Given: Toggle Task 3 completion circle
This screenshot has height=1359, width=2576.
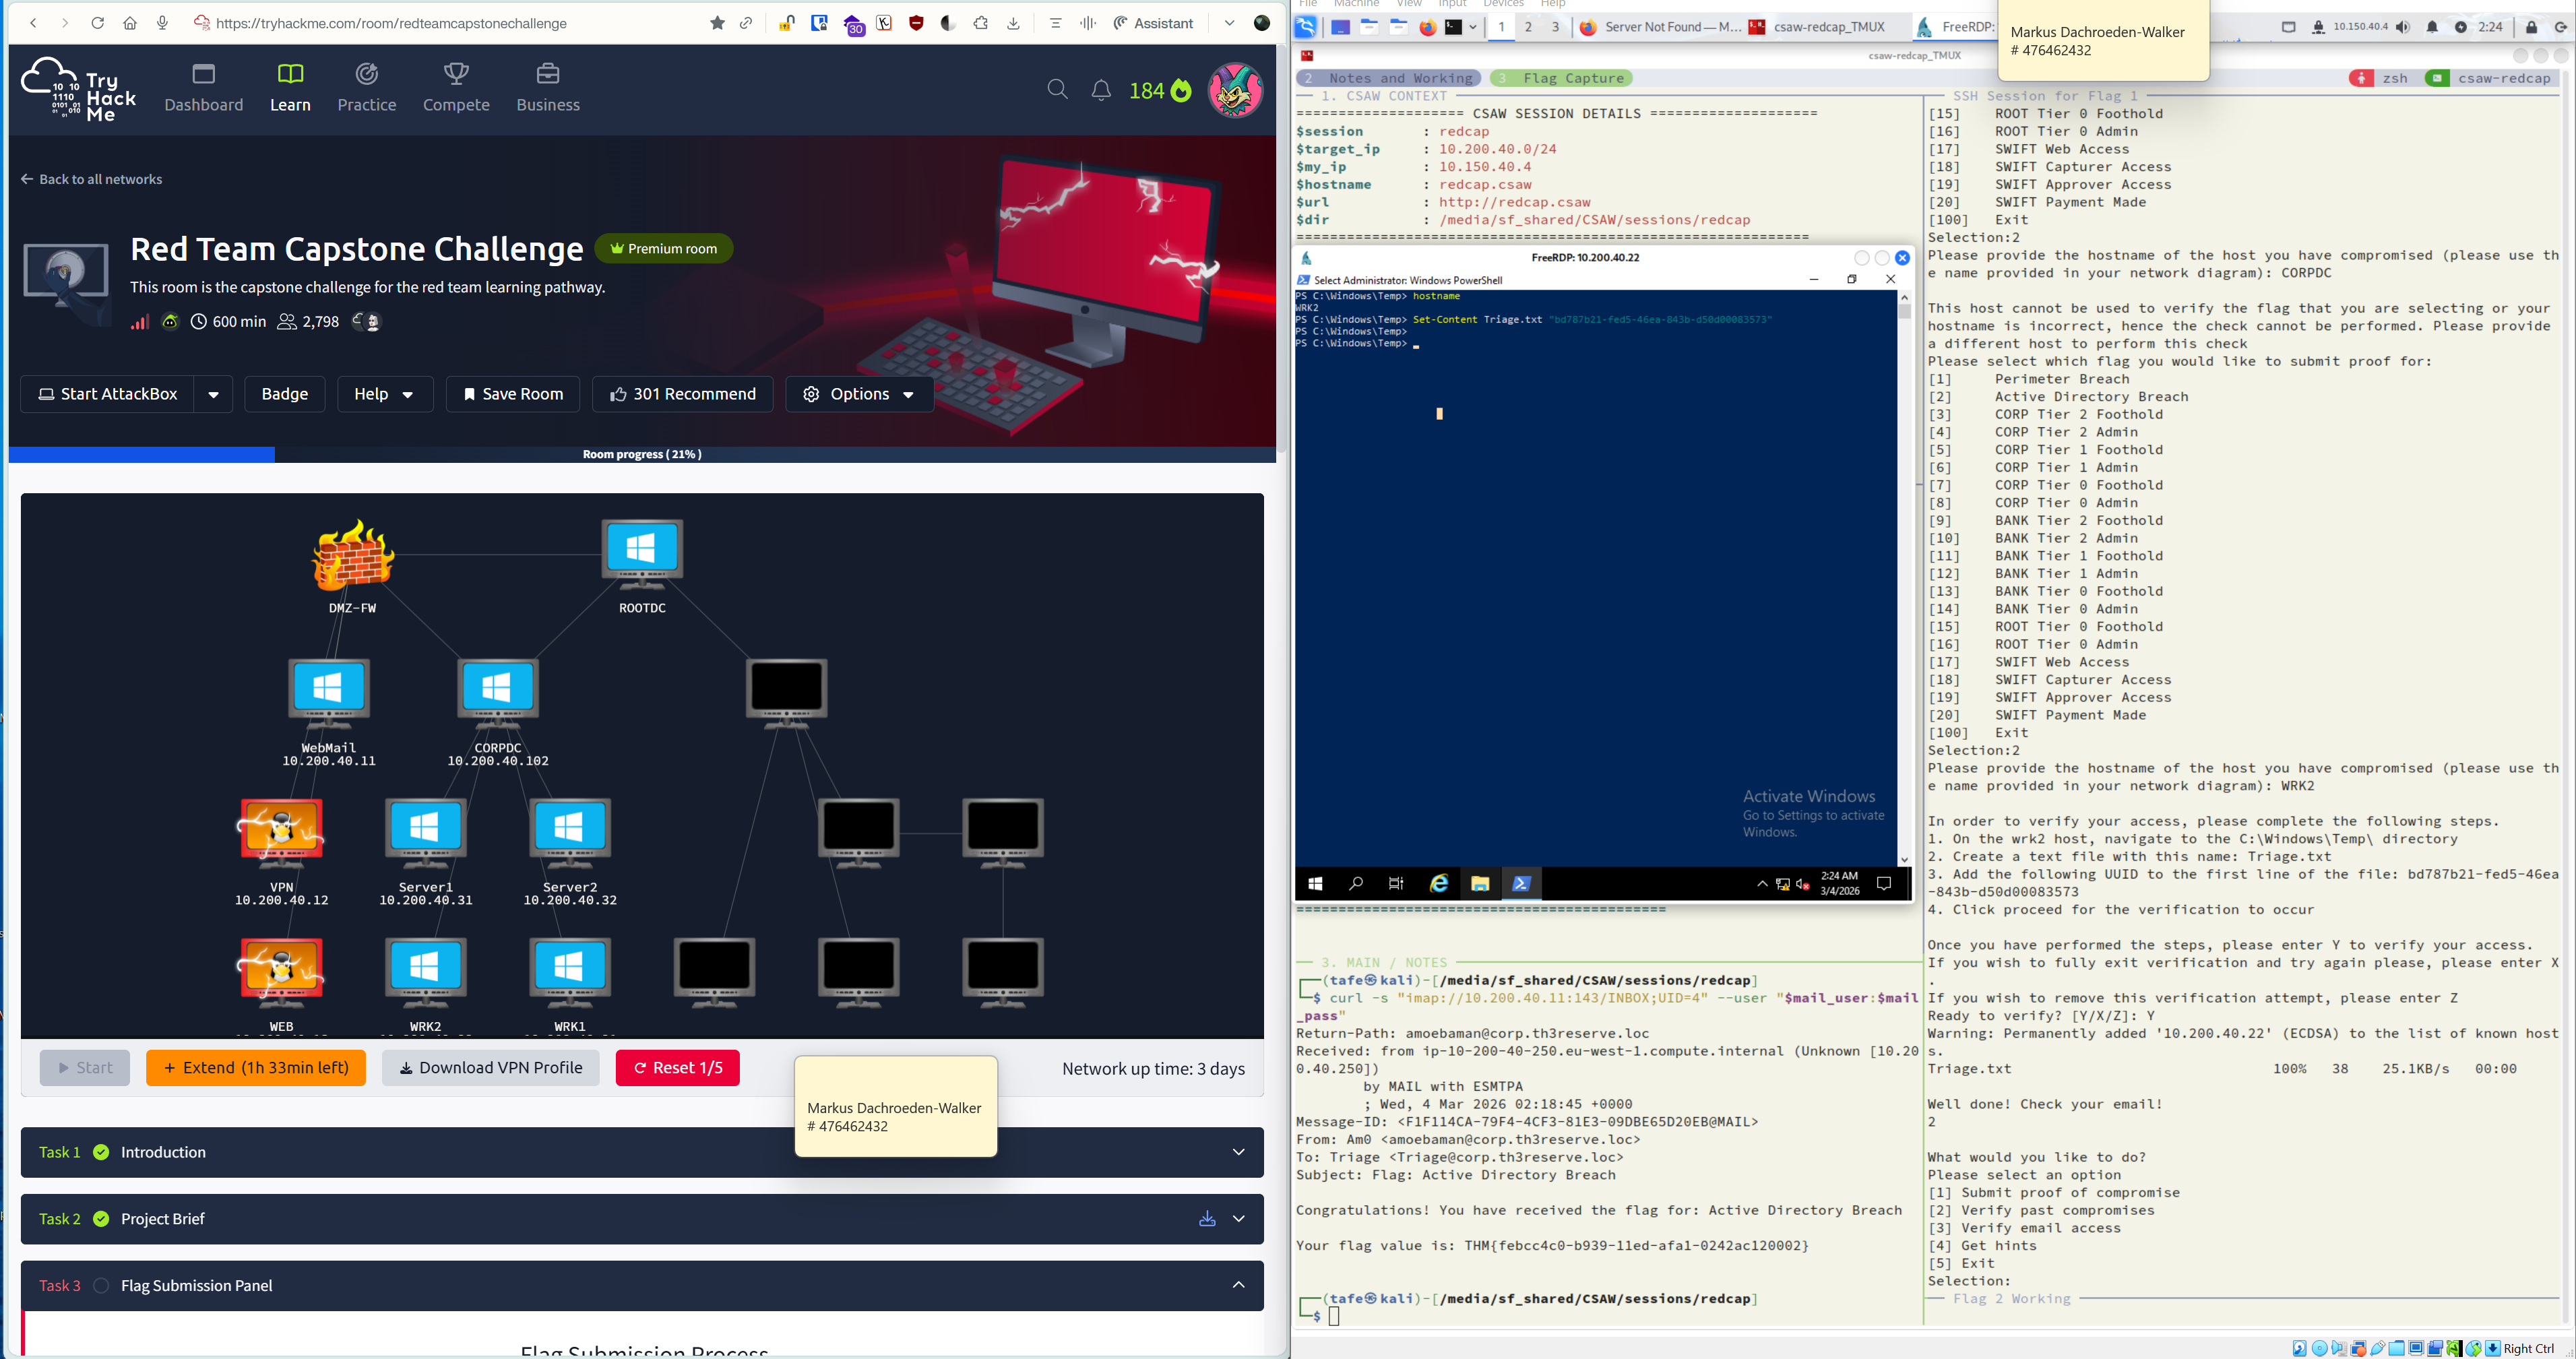Looking at the screenshot, I should (x=101, y=1286).
